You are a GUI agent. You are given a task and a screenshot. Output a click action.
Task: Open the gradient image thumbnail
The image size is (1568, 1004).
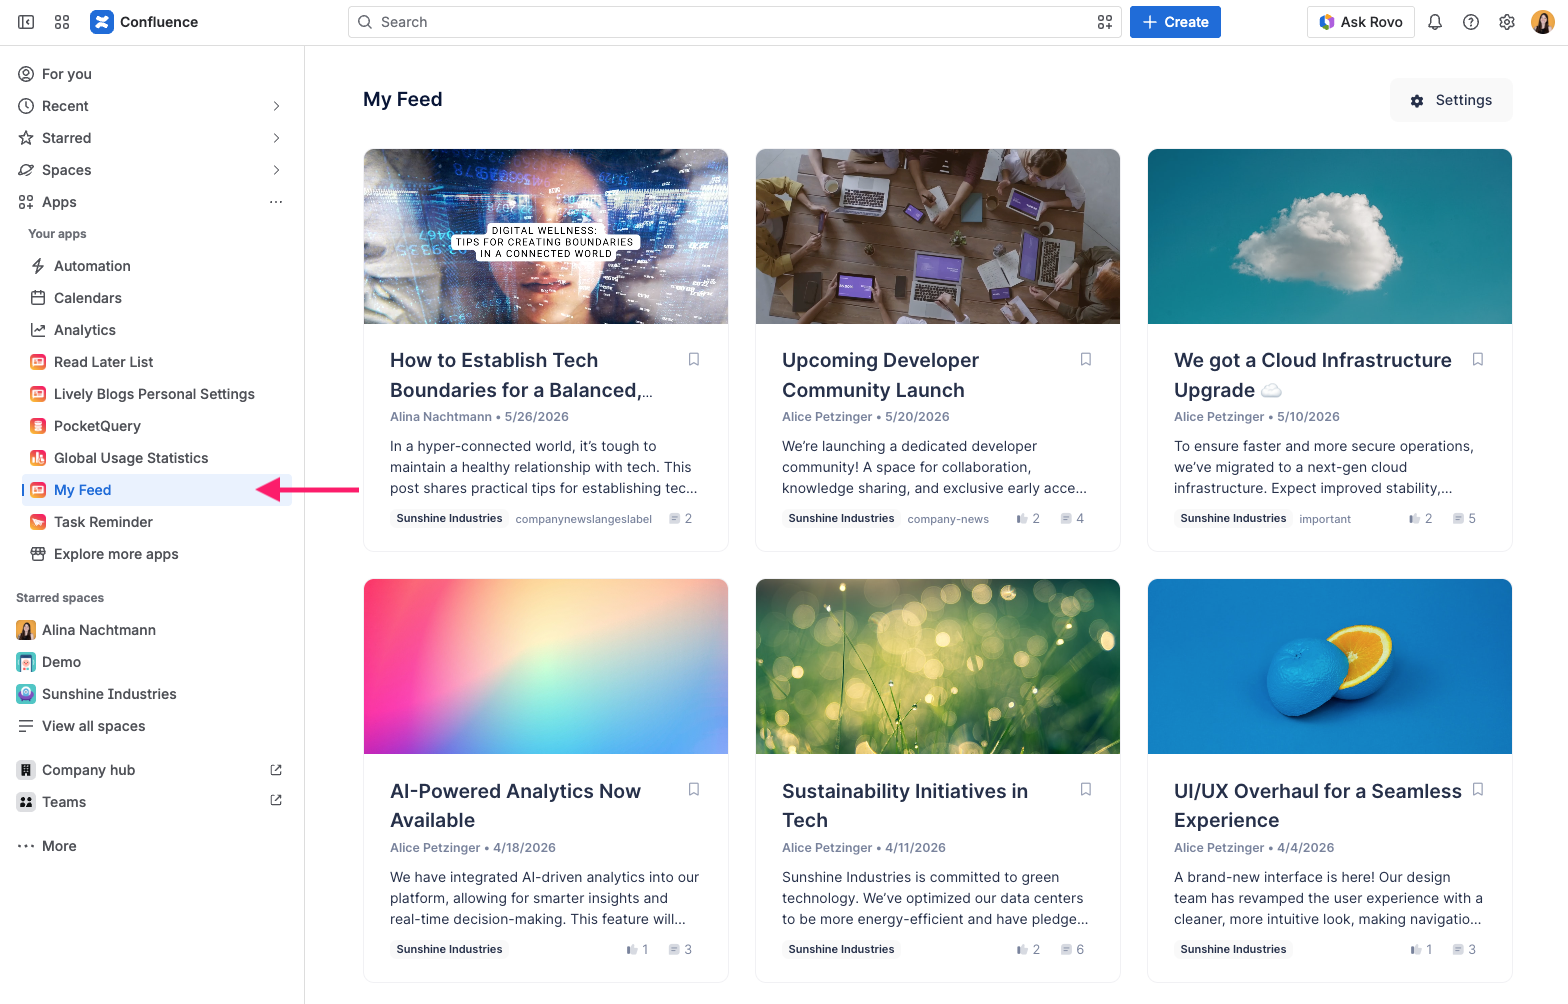tap(546, 666)
